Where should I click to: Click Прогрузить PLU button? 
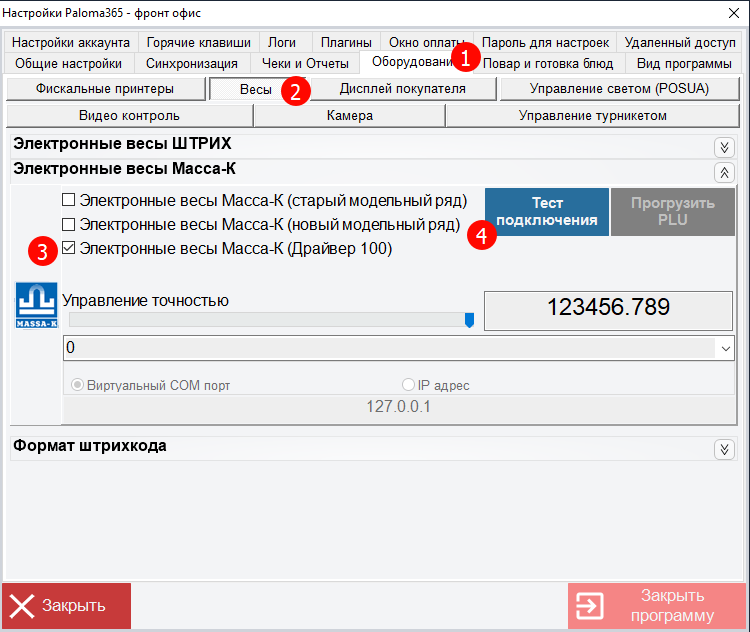[673, 211]
